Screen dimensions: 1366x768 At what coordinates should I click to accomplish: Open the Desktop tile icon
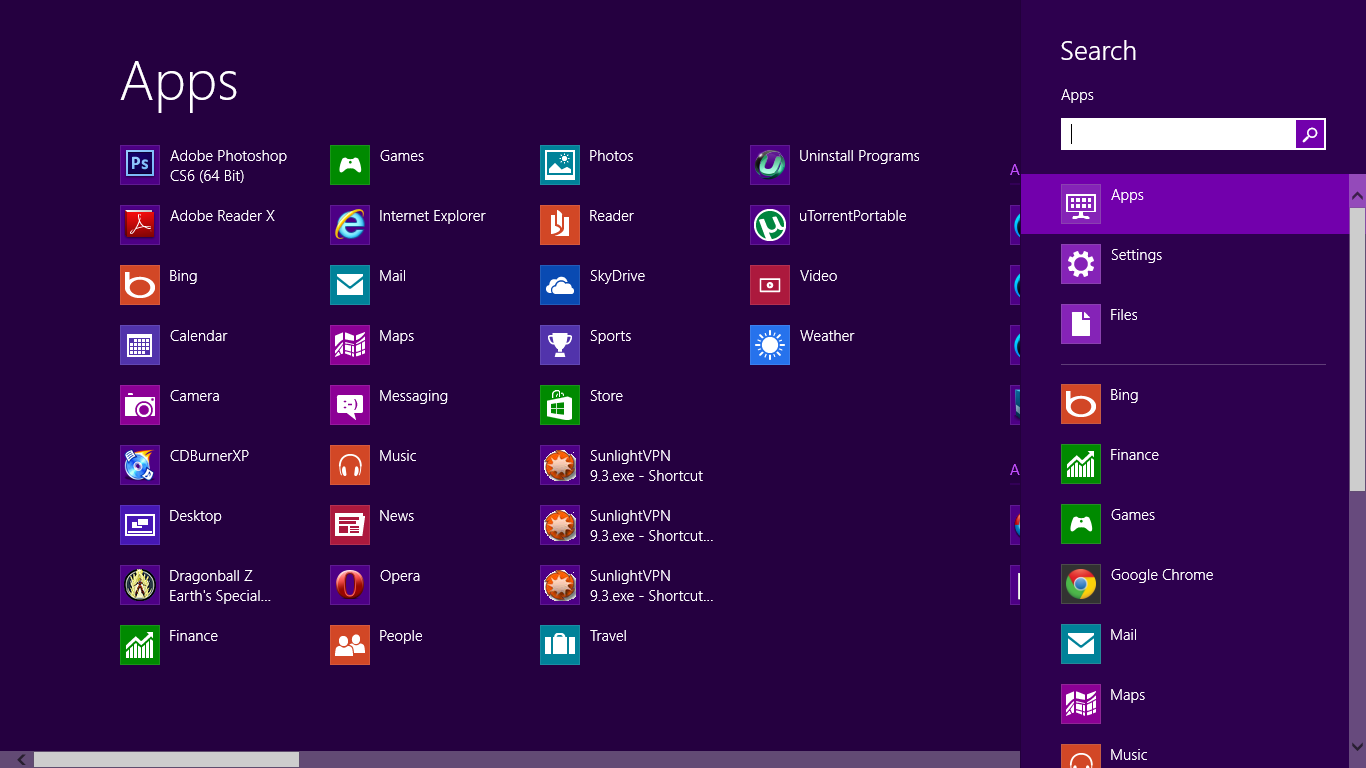click(140, 525)
